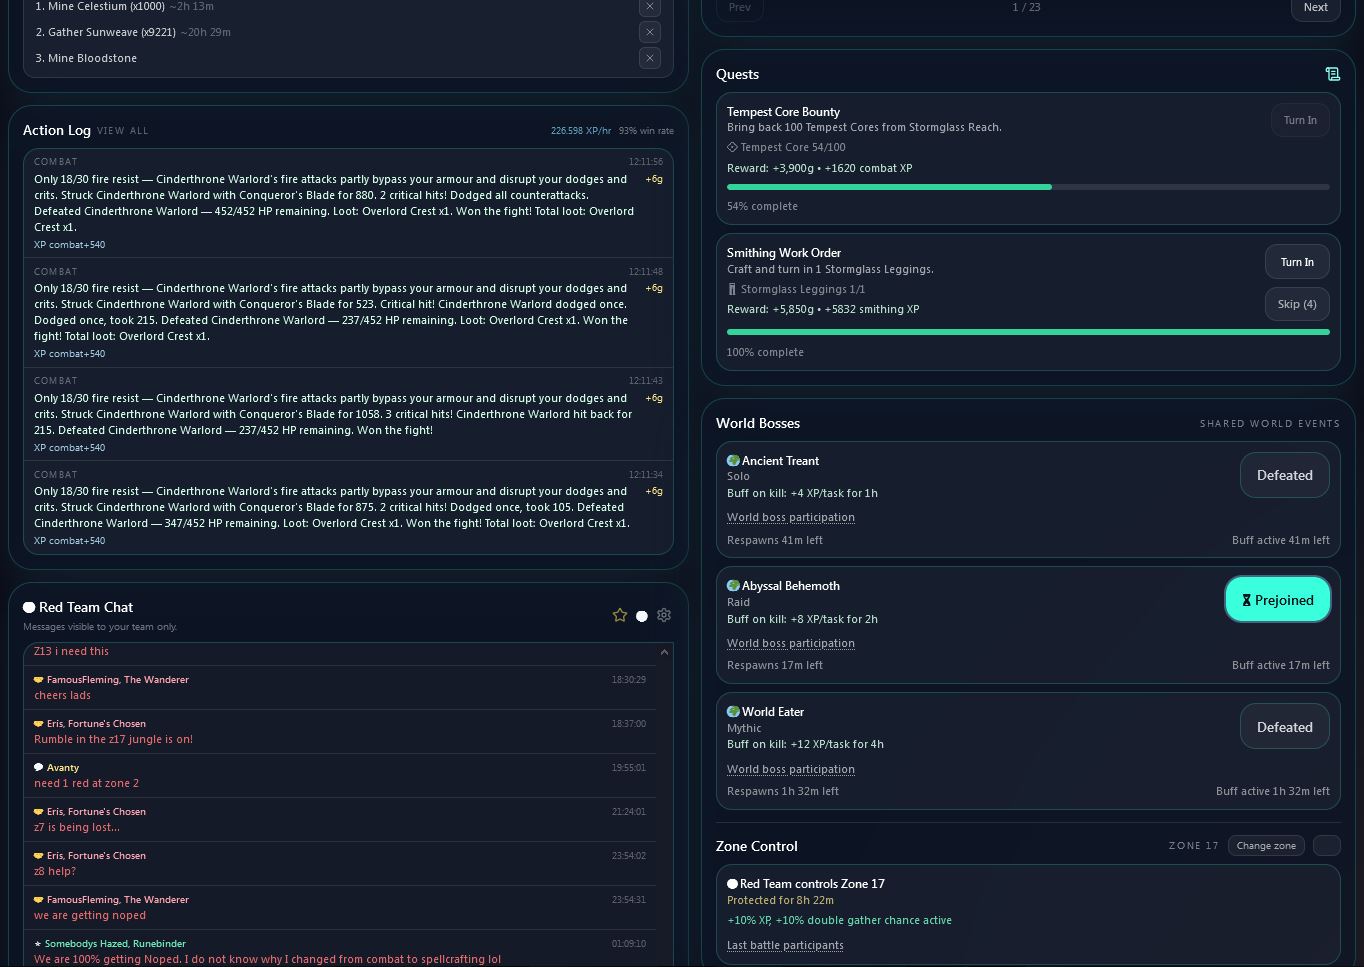Screen dimensions: 1364x967
Task: Click the Avanty username in chat
Action: click(x=63, y=768)
